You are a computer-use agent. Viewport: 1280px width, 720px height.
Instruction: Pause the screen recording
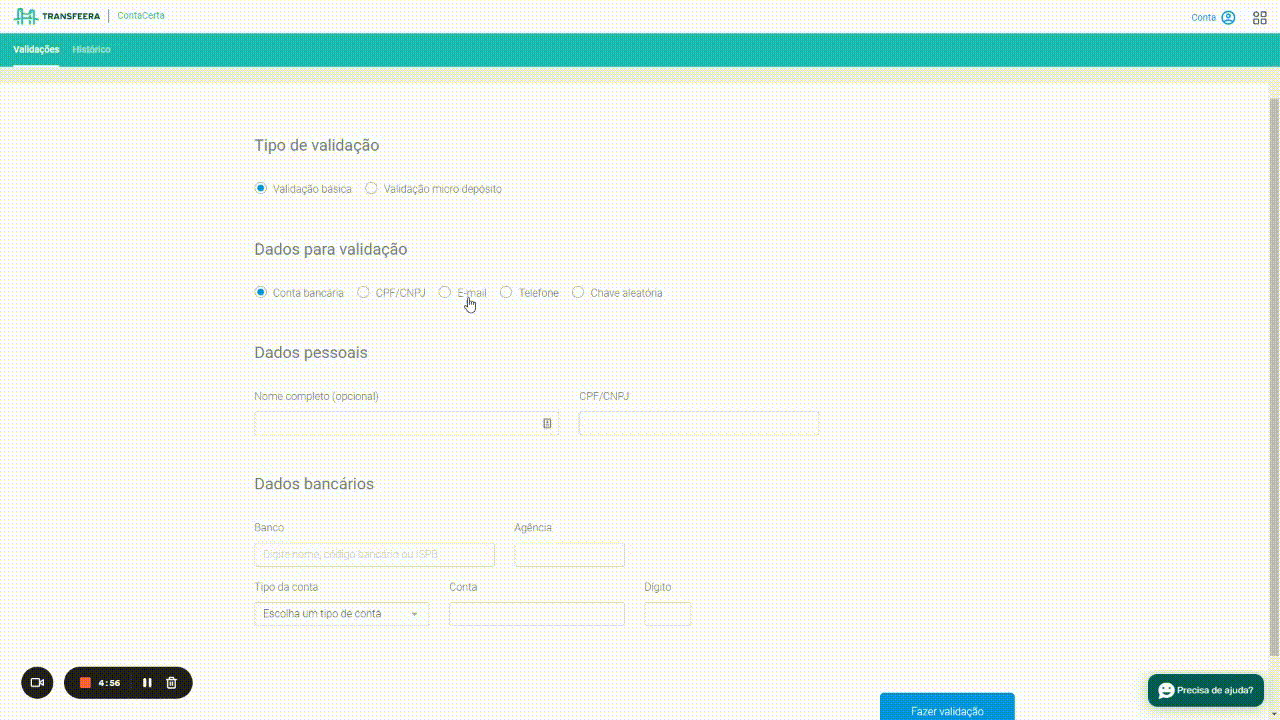click(x=146, y=682)
